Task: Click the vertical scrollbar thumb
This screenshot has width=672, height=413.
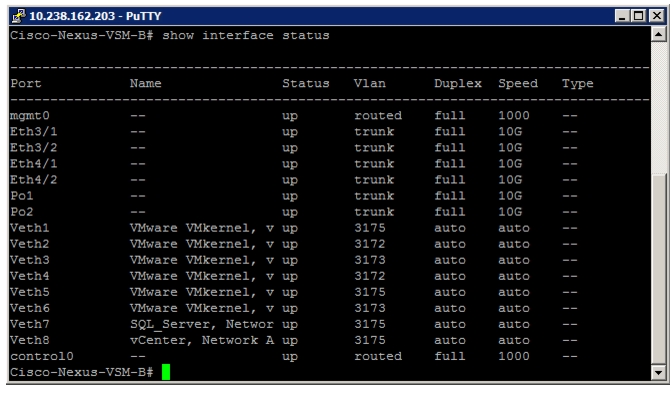Action: (659, 269)
